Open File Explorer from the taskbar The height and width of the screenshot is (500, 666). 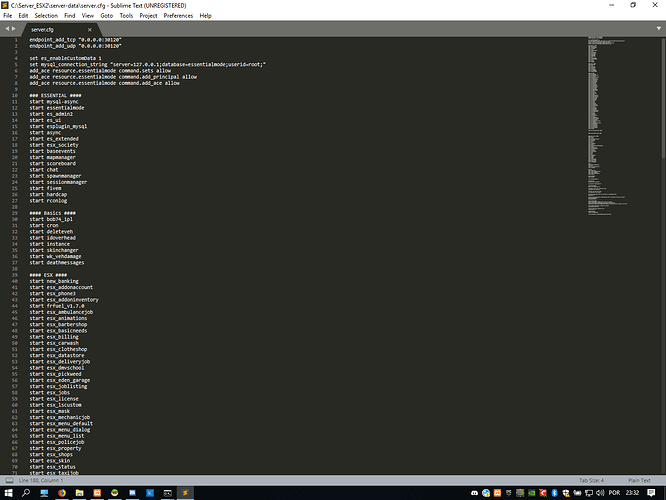click(79, 493)
